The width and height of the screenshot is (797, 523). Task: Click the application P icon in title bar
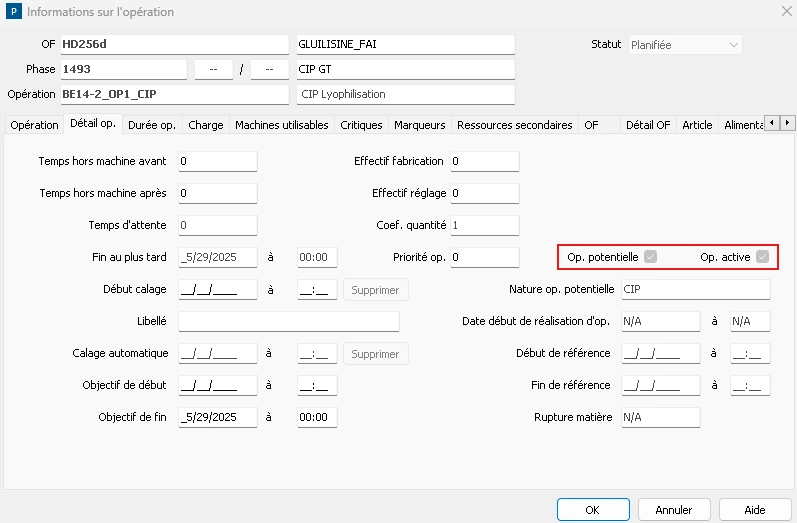tap(13, 12)
